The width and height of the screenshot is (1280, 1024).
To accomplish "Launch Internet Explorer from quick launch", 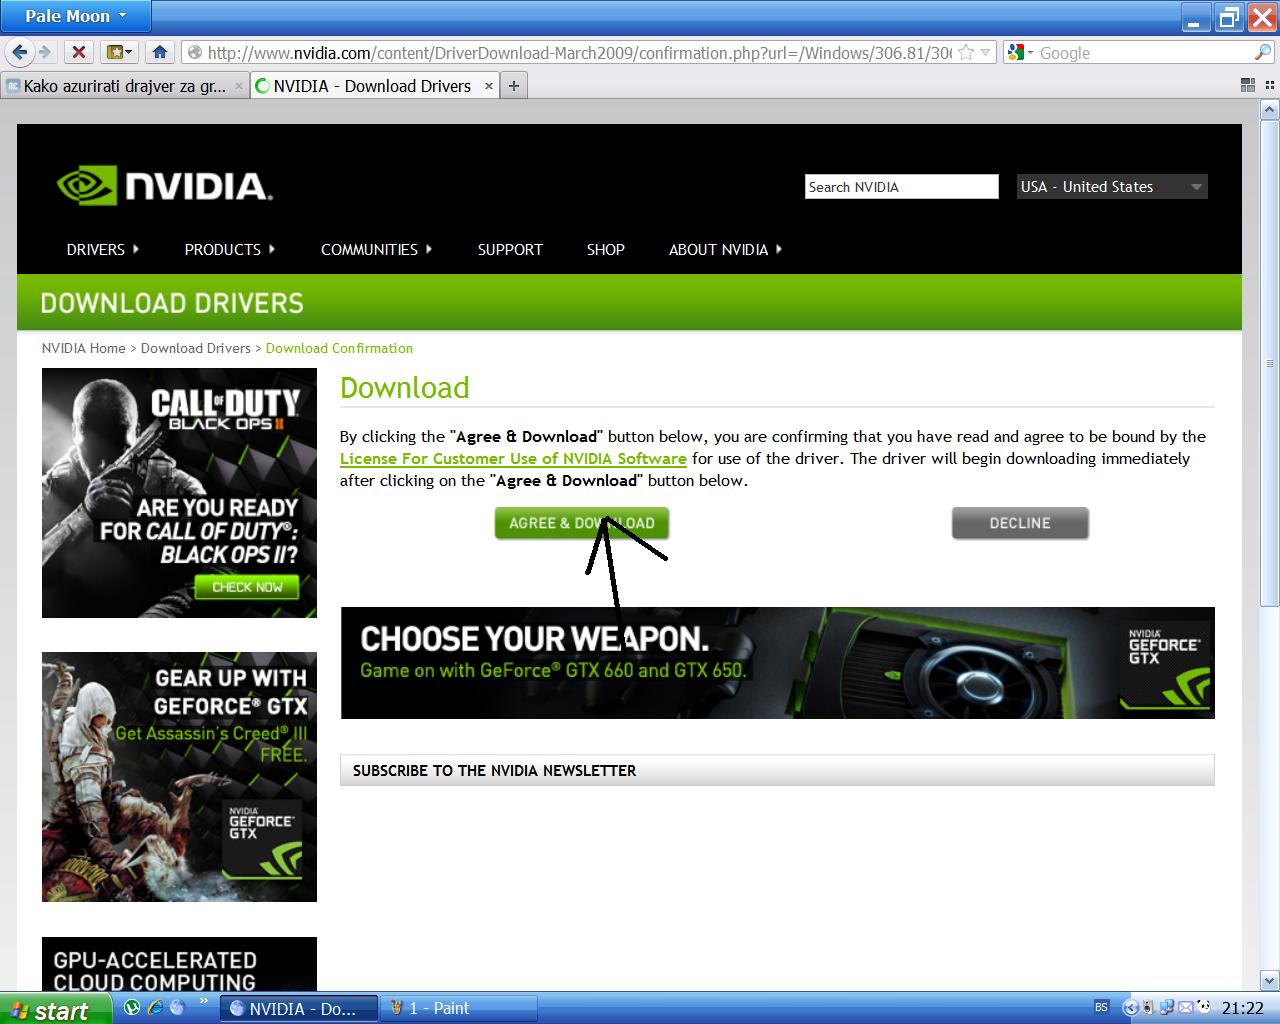I will click(154, 1008).
